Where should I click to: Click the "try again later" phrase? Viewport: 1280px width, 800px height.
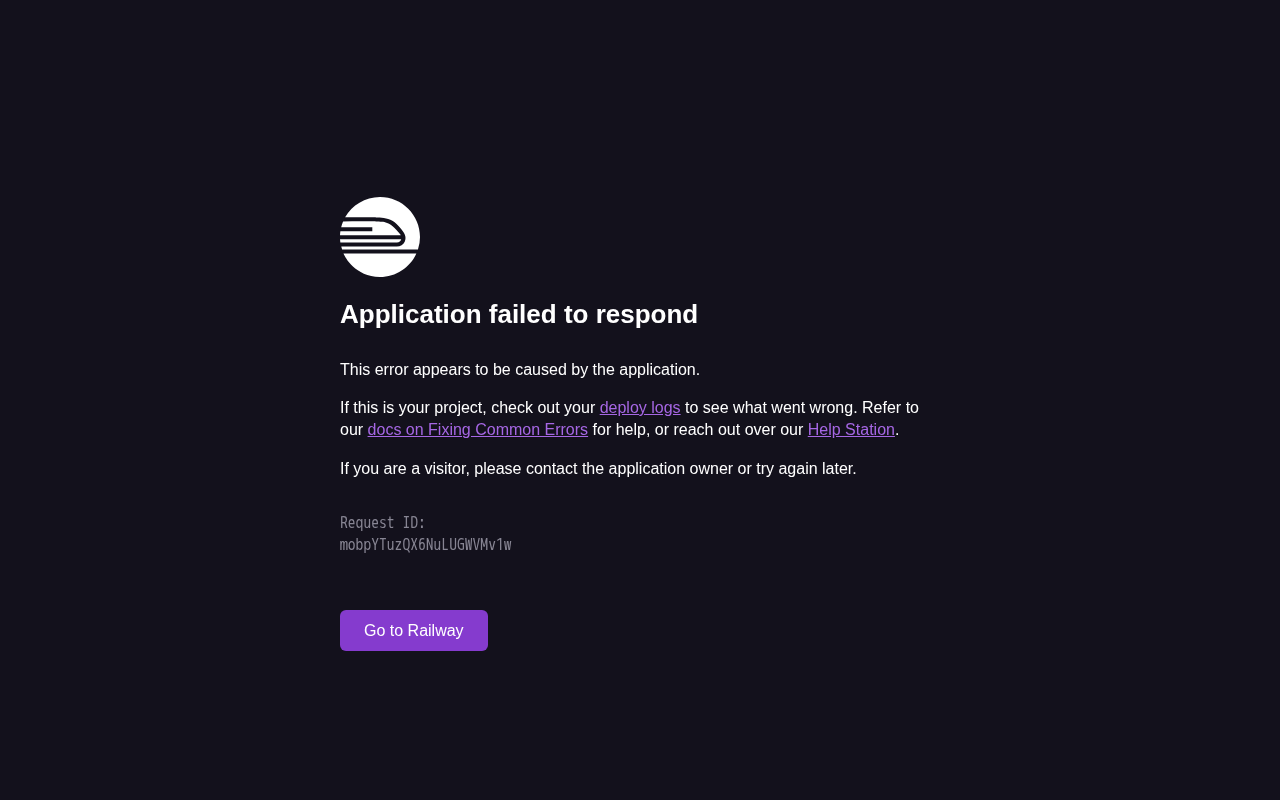804,469
